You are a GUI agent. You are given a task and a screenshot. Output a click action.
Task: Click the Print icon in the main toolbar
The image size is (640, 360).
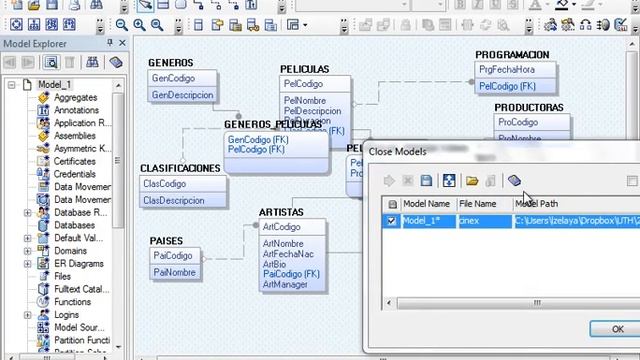coord(74,5)
